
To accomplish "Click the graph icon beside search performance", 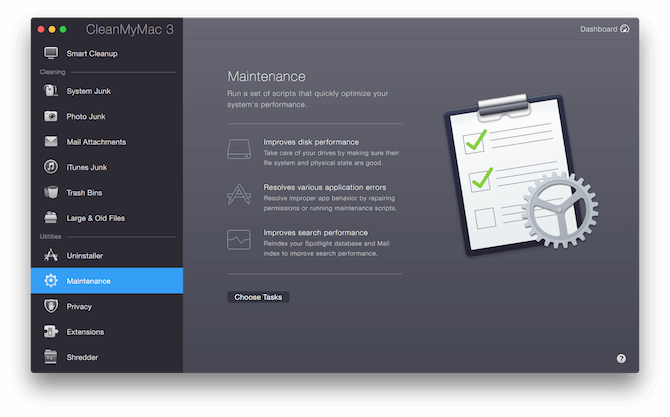I will (239, 240).
